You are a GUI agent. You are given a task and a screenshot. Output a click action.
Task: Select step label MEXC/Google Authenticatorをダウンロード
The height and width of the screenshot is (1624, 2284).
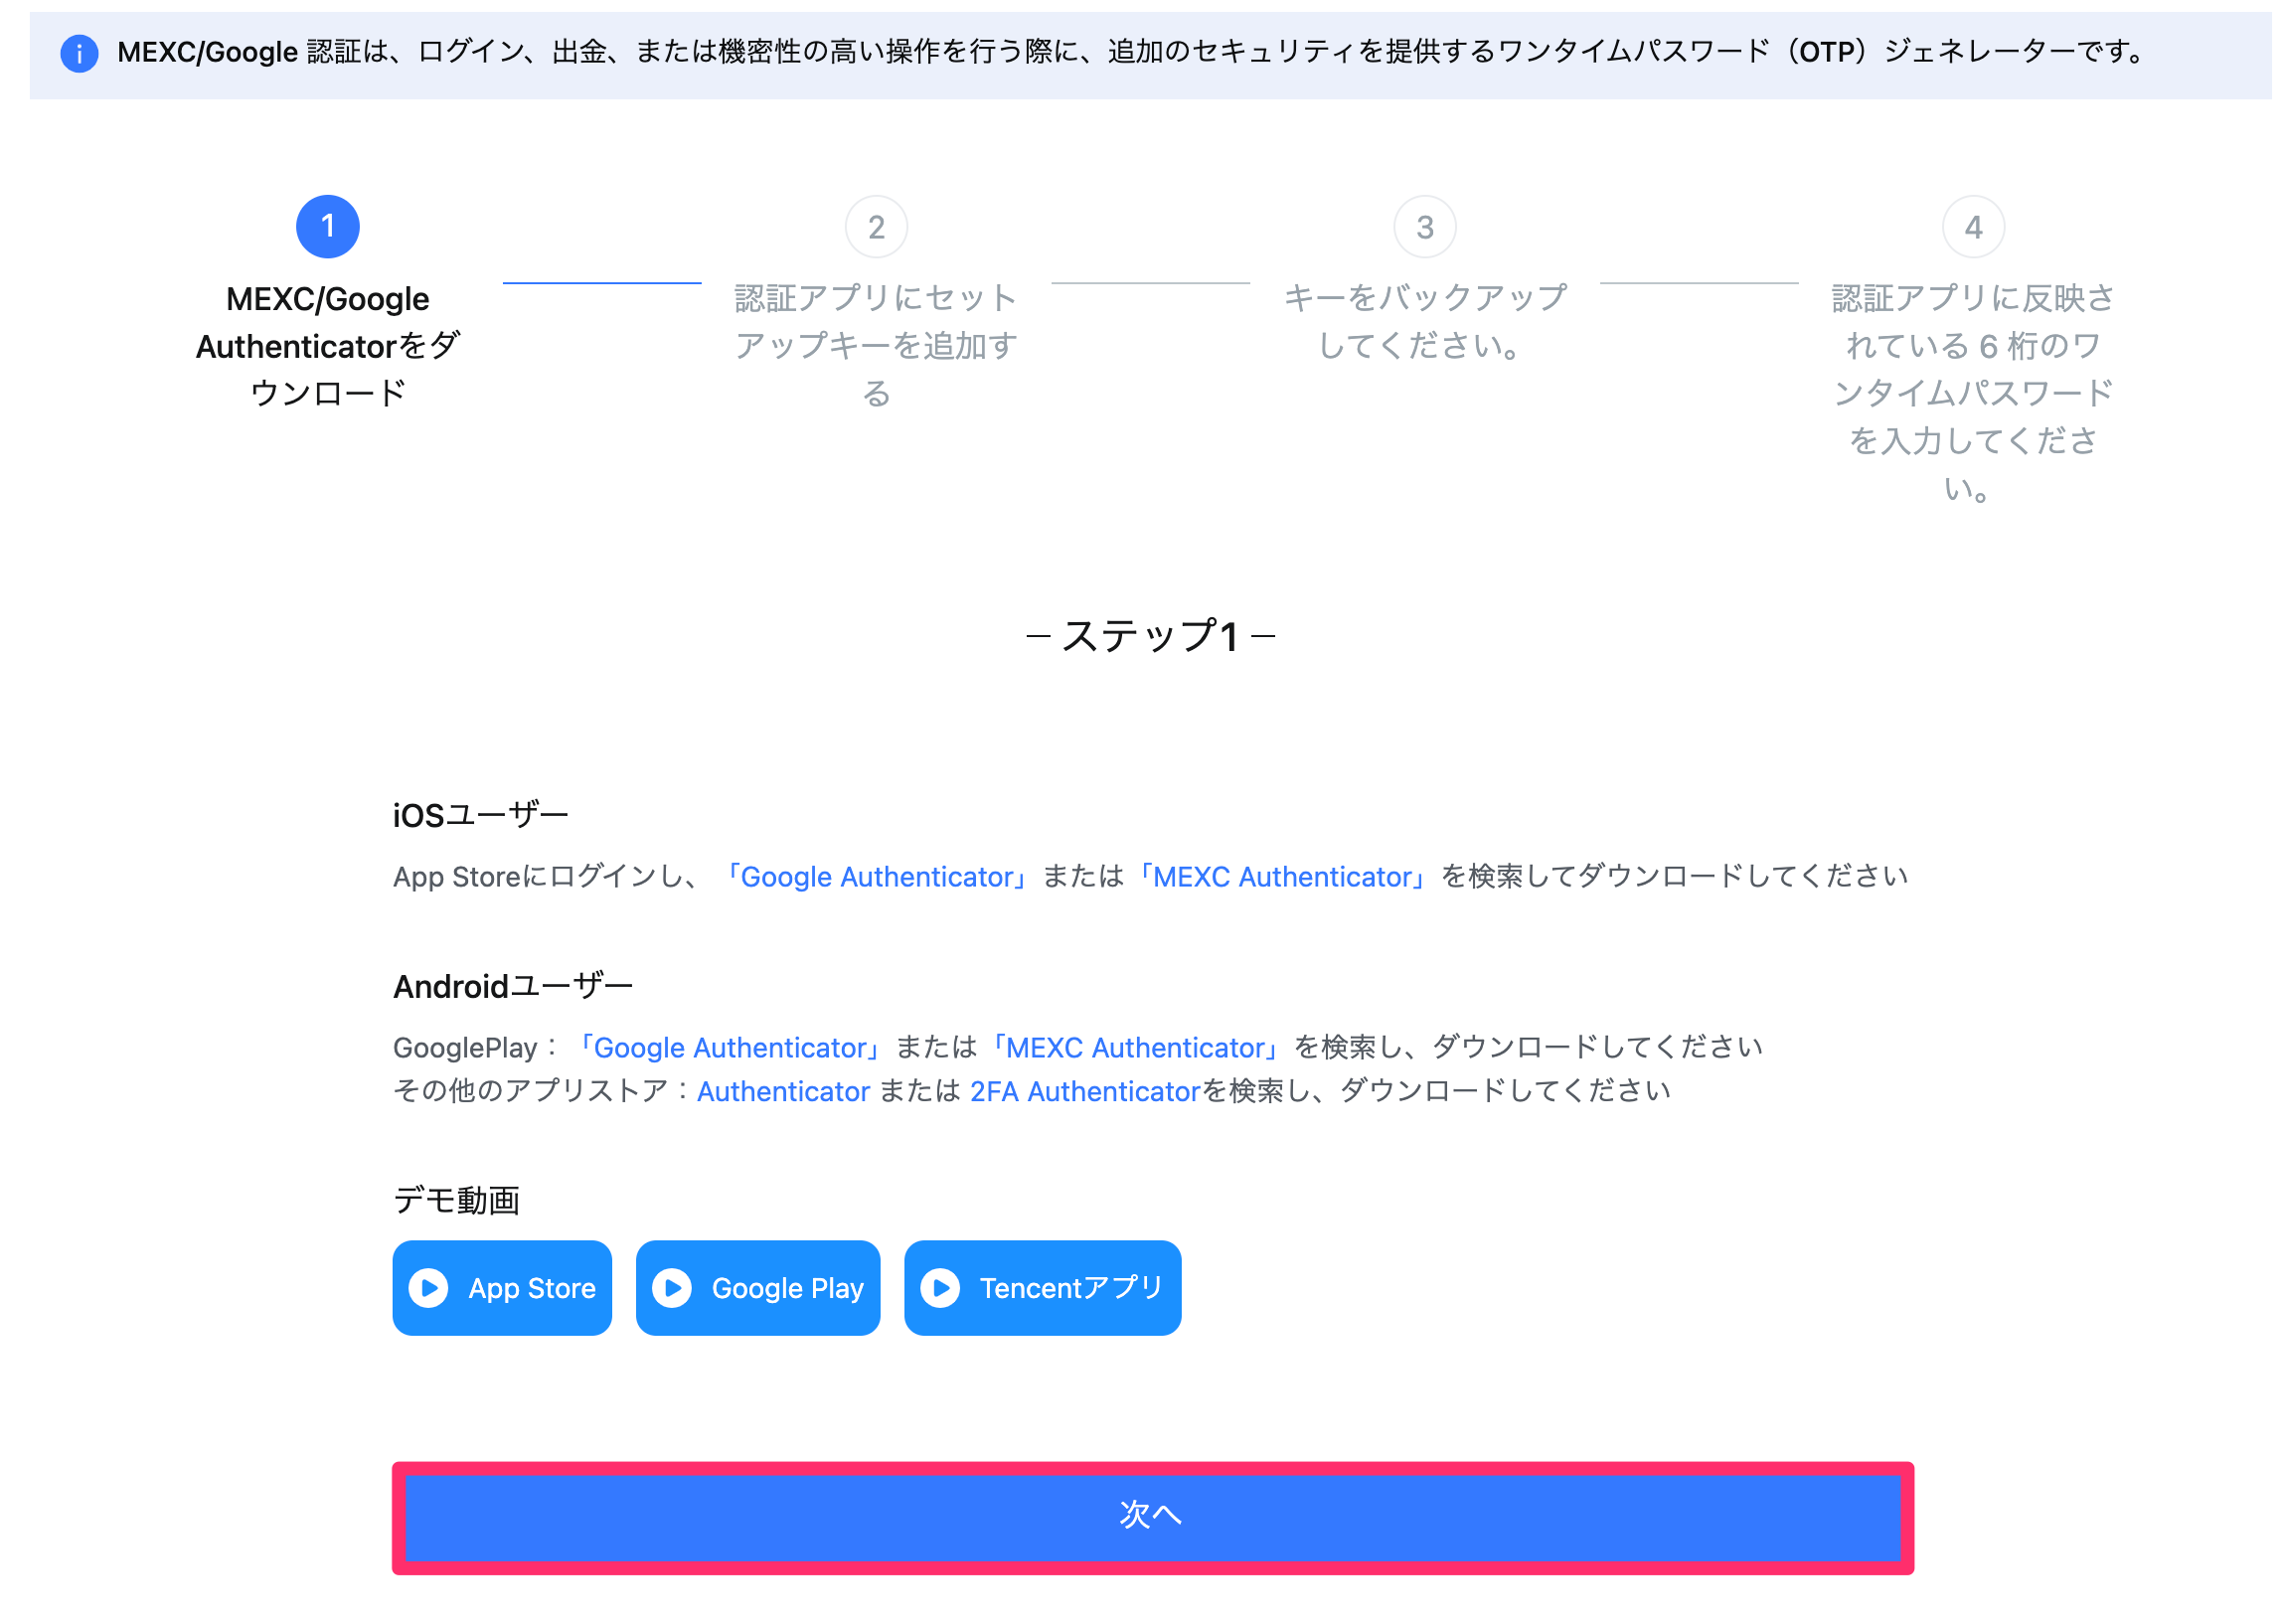click(x=328, y=346)
